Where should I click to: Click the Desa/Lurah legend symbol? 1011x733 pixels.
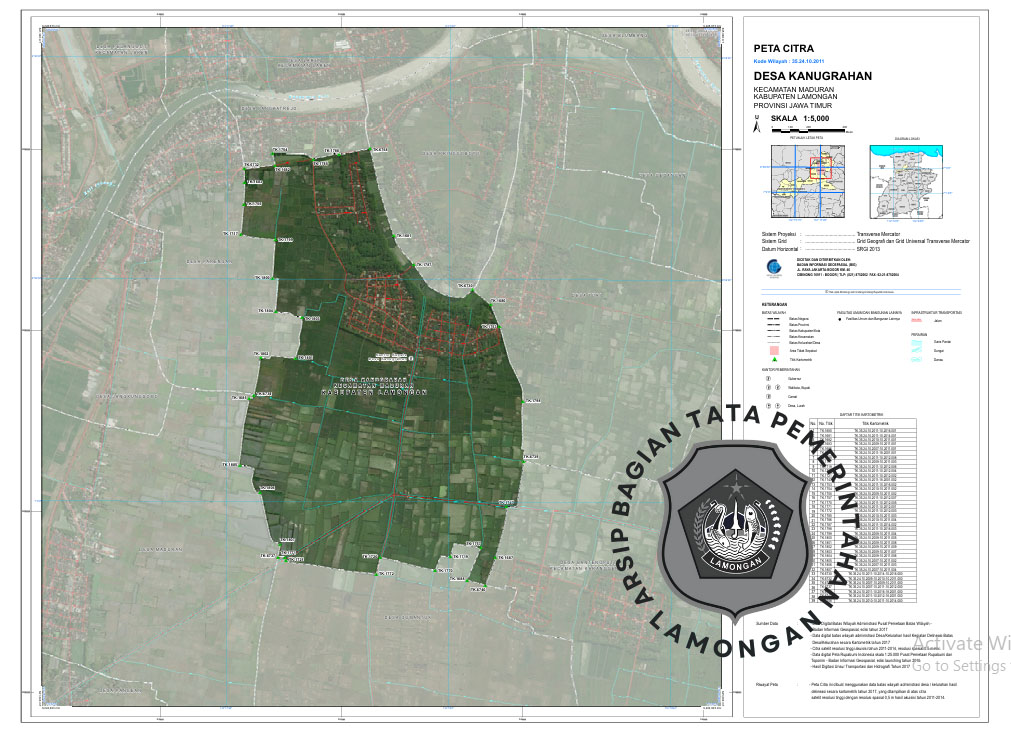[x=768, y=406]
